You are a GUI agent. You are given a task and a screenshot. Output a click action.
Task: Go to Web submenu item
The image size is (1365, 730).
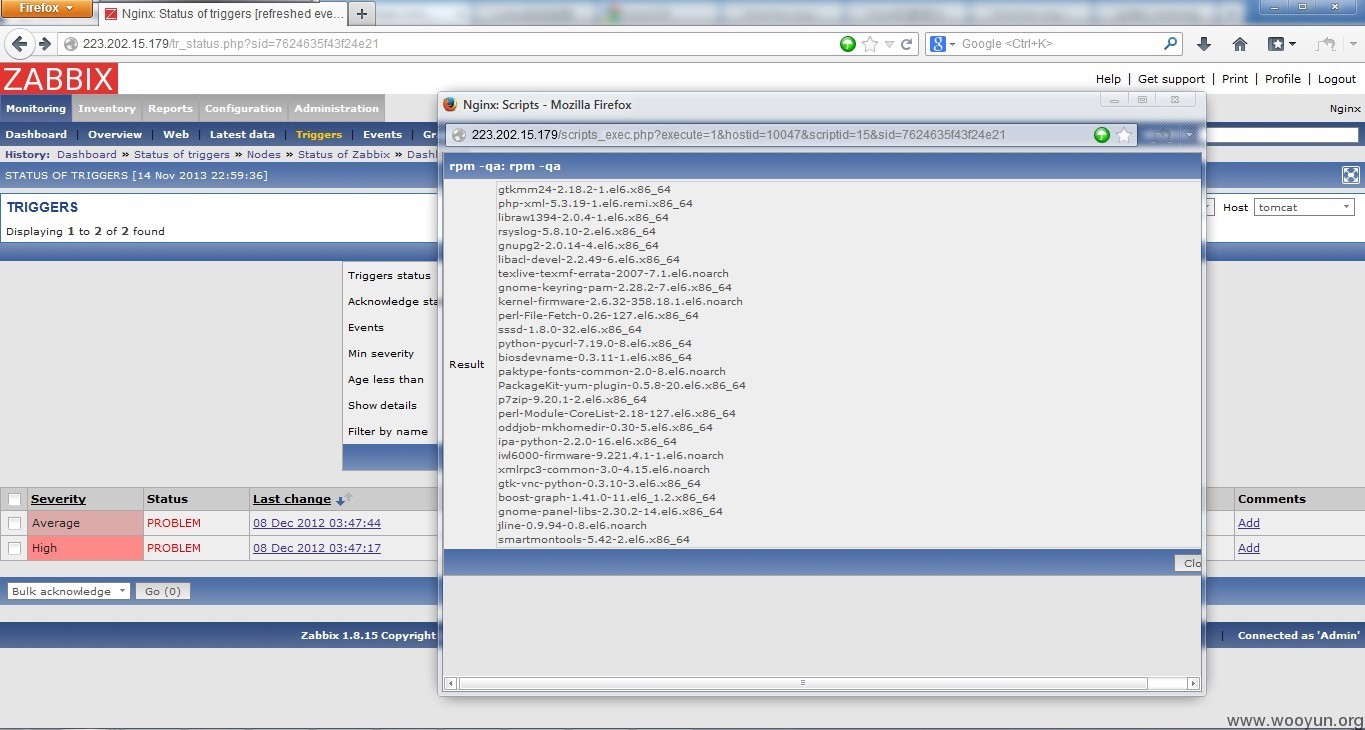click(x=176, y=134)
